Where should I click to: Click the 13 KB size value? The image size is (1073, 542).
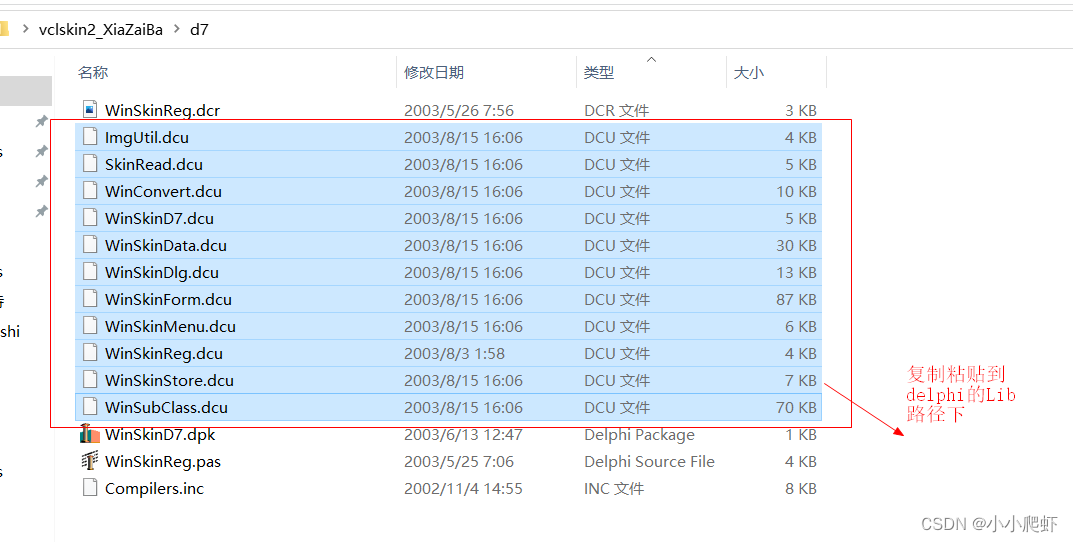click(796, 272)
